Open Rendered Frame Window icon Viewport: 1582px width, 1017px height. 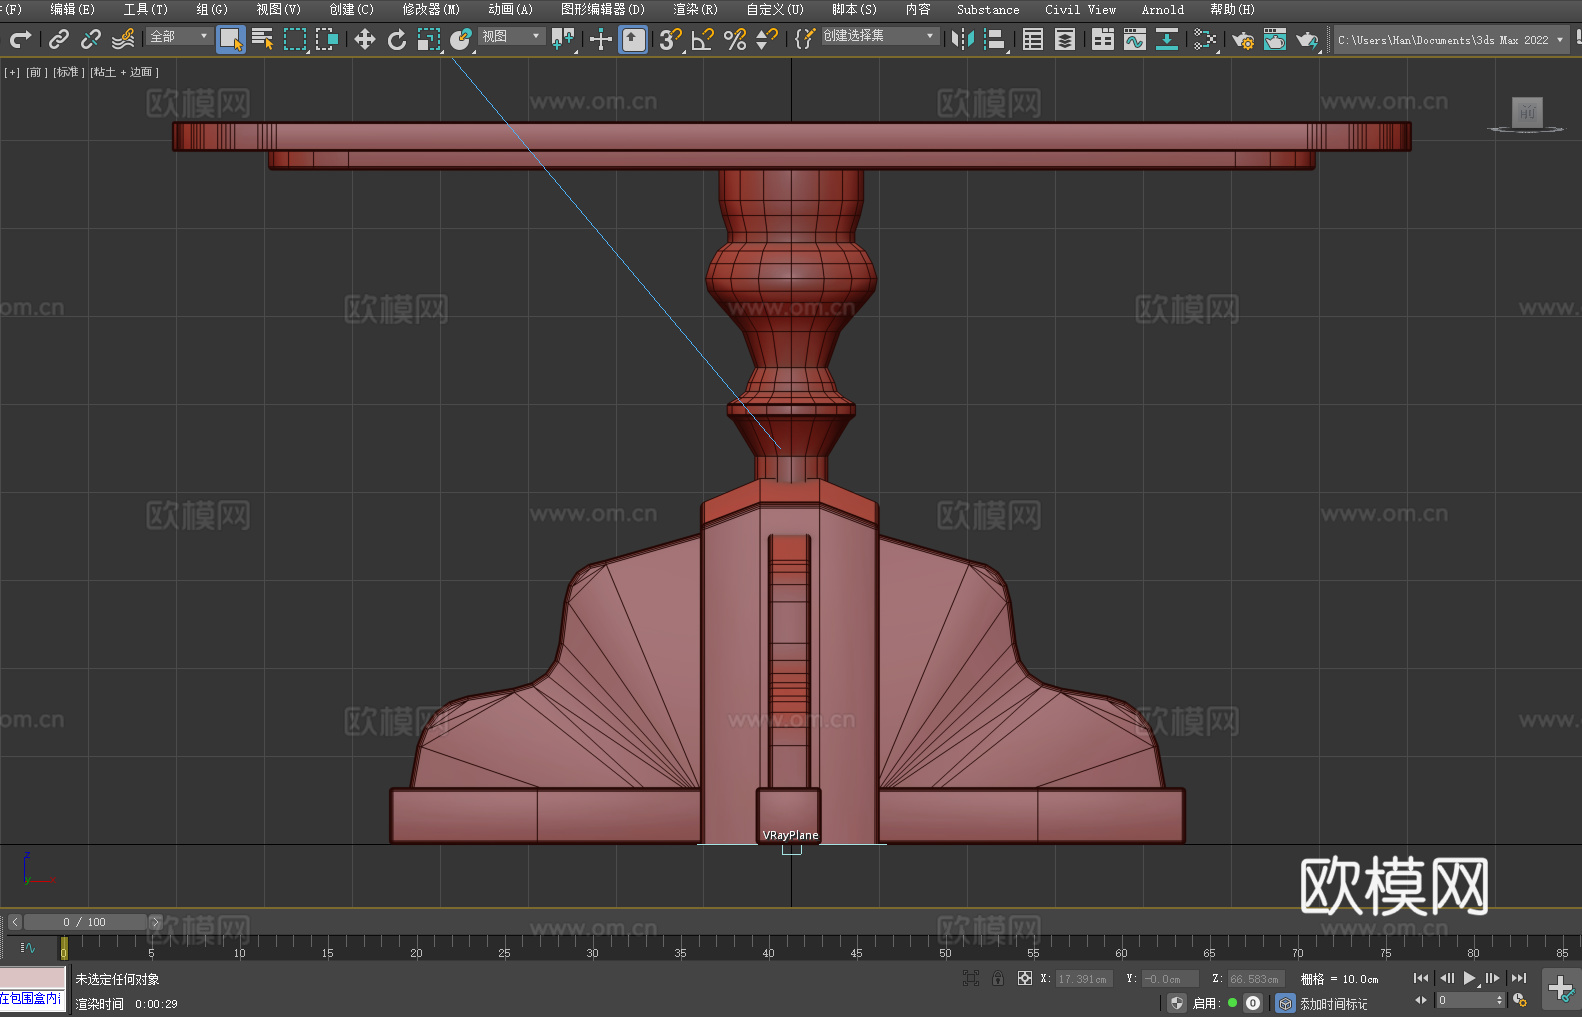[1275, 39]
